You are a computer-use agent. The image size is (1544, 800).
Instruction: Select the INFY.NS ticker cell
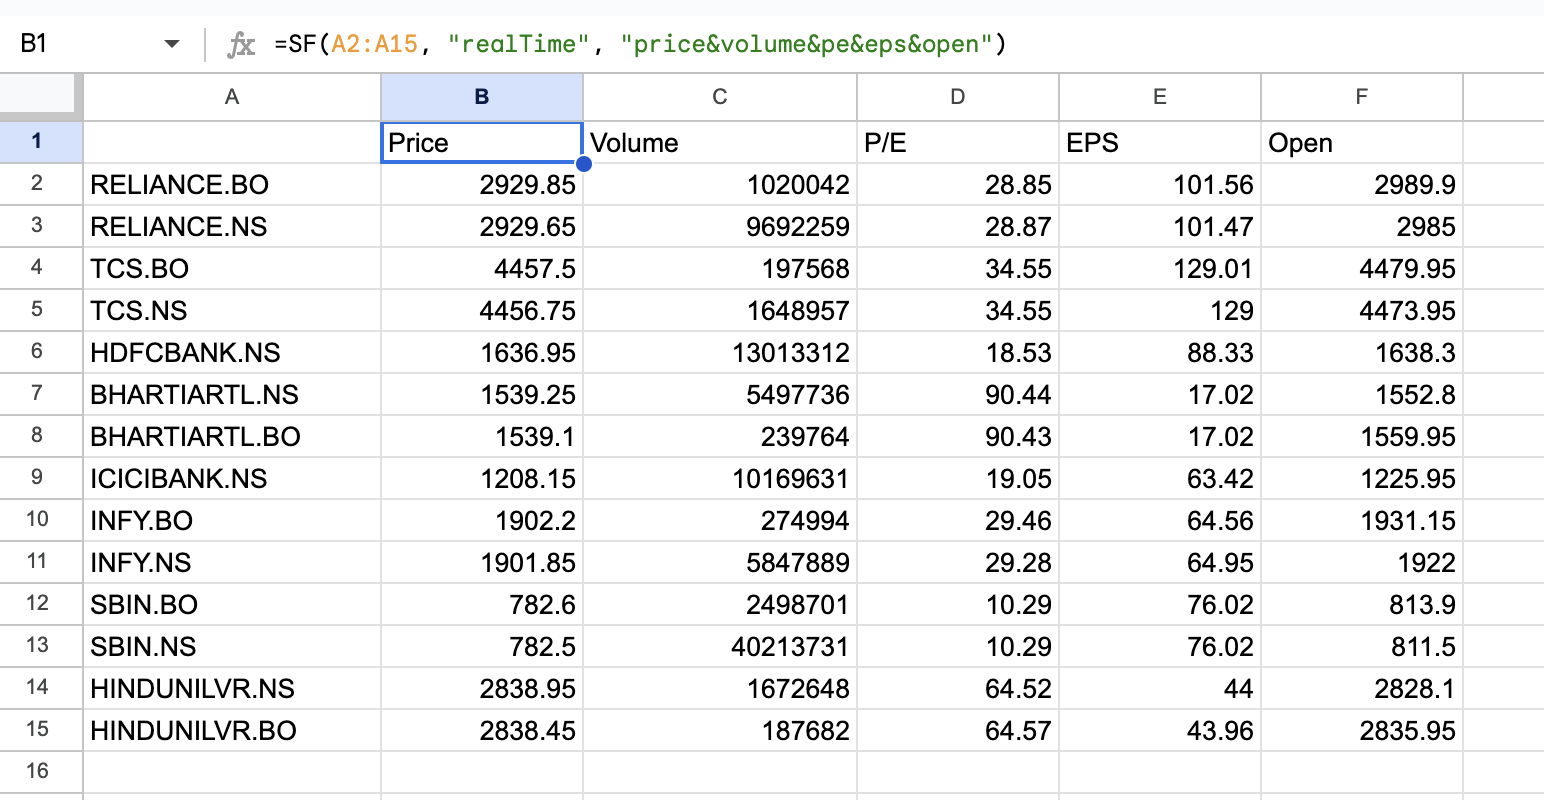click(x=232, y=562)
